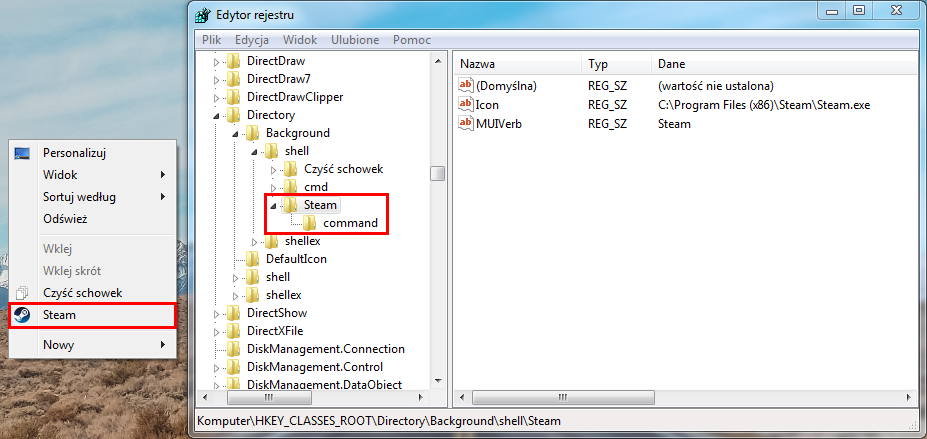Click the Icon value's ab icon
The image size is (927, 439).
pos(466,105)
